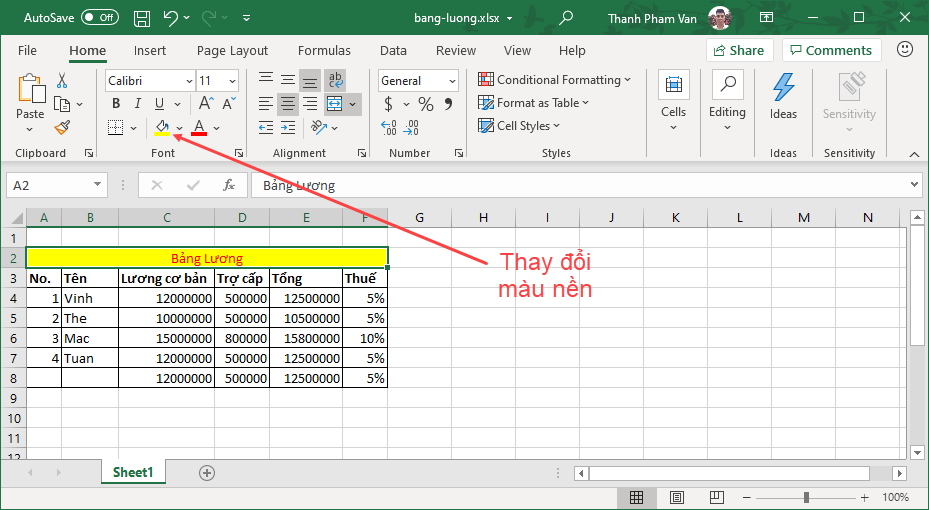Click zoom out minus button
The image size is (929, 510).
747,498
